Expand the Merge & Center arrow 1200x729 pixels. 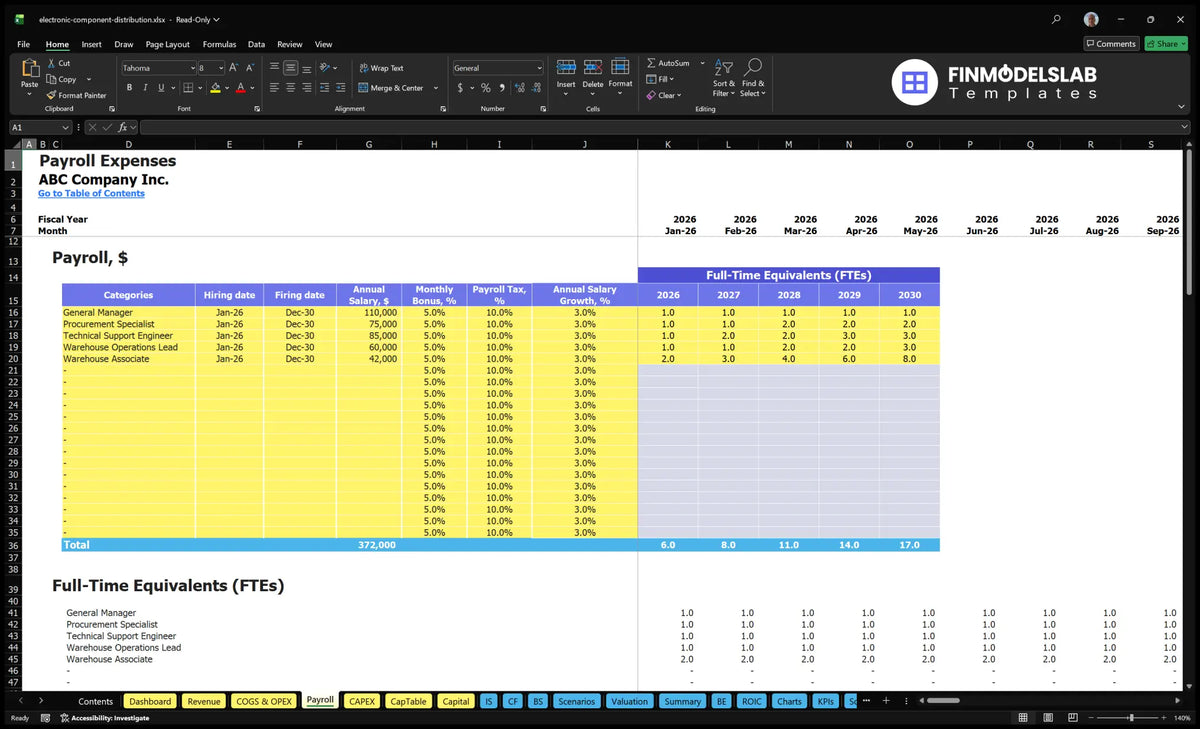[435, 88]
